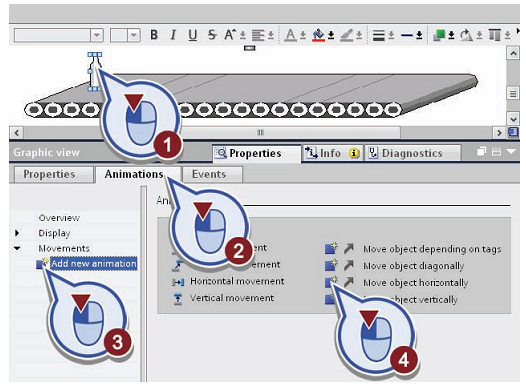Click the border color pen icon

click(347, 35)
